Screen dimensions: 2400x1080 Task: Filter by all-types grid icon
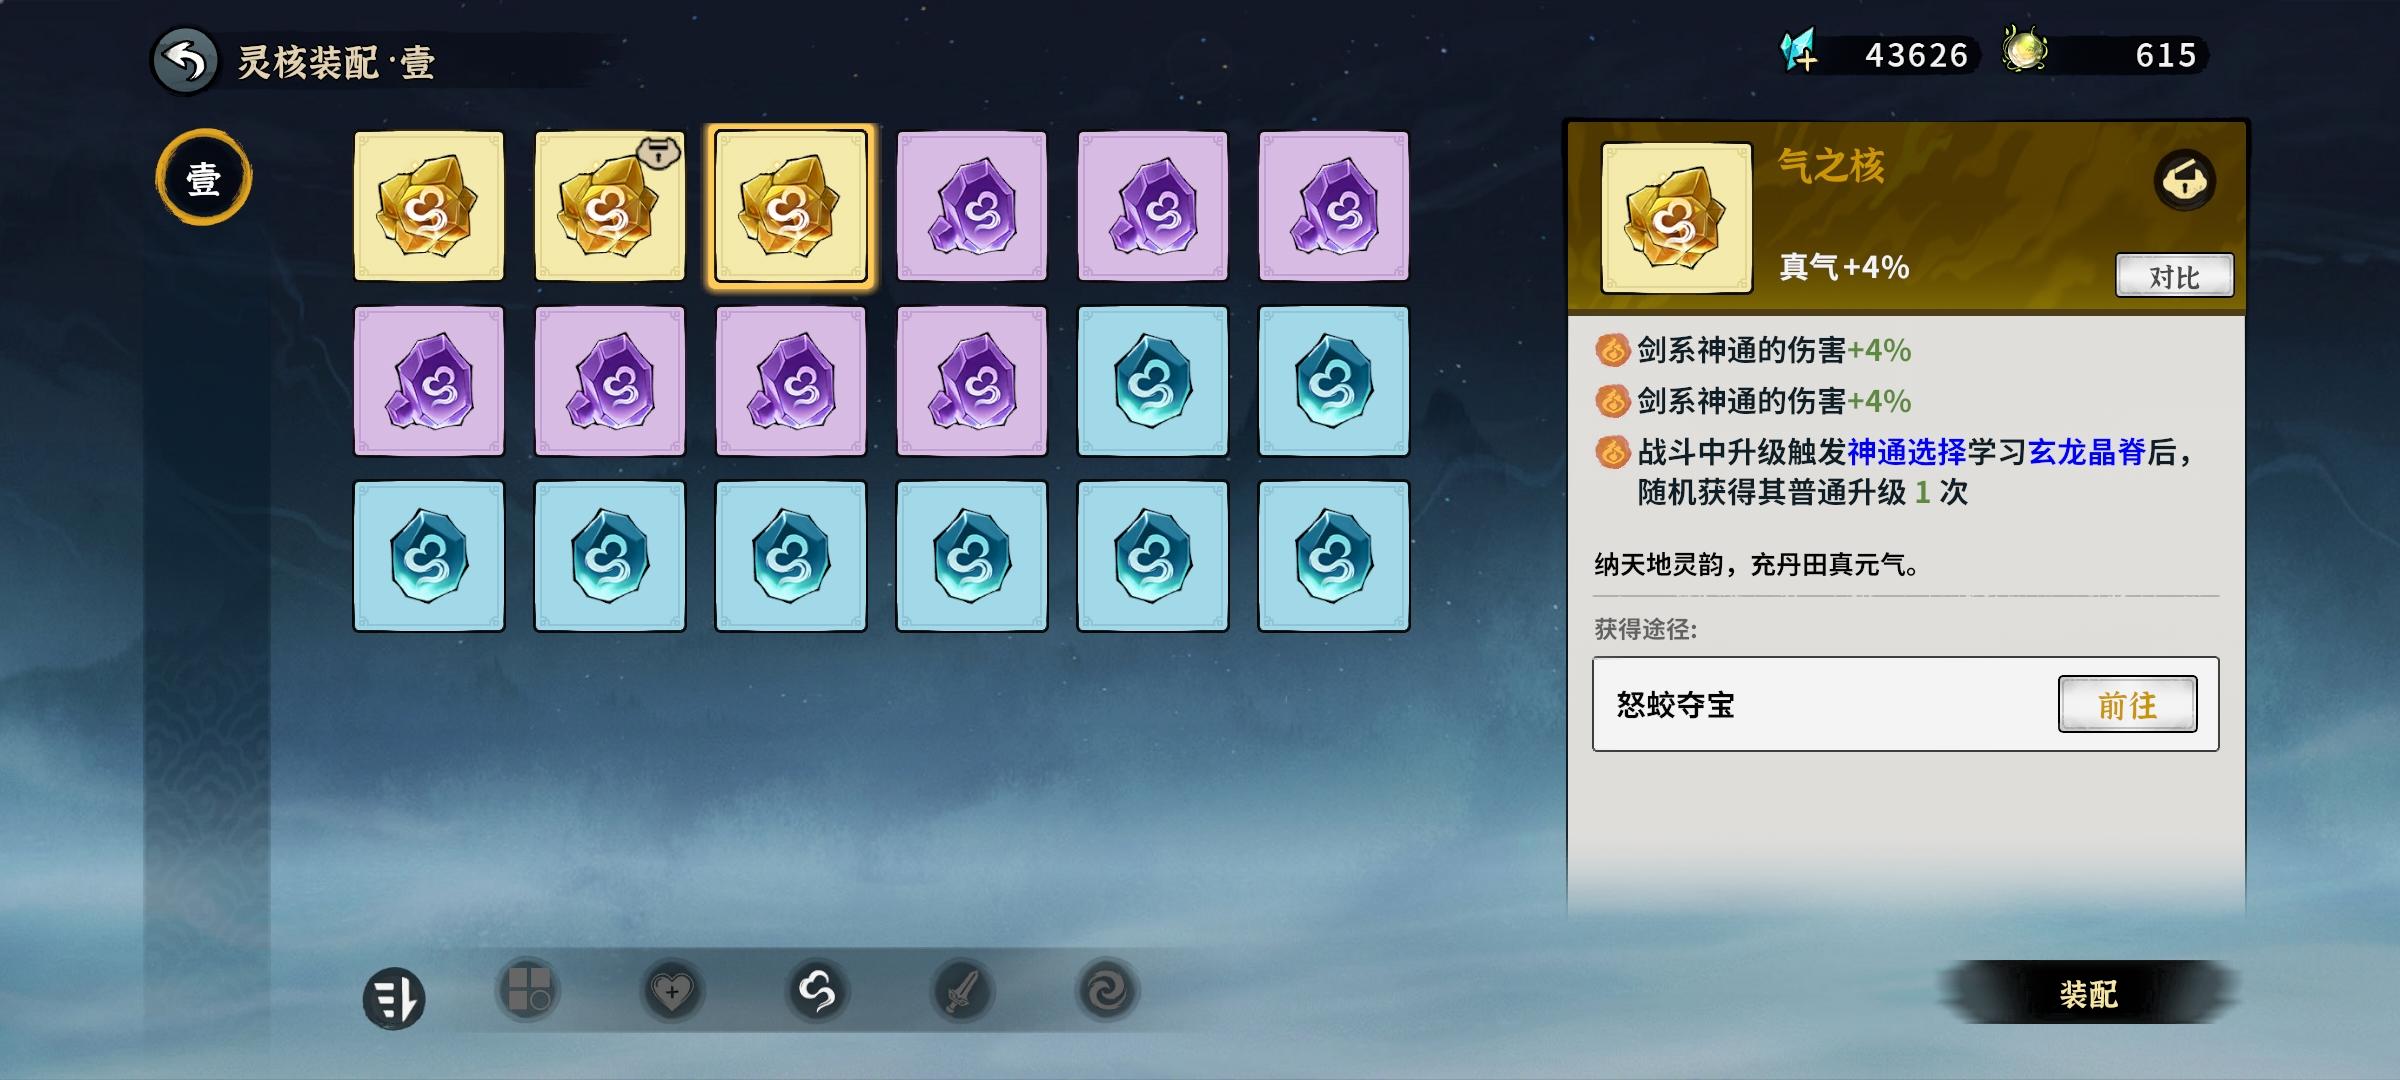pos(528,991)
